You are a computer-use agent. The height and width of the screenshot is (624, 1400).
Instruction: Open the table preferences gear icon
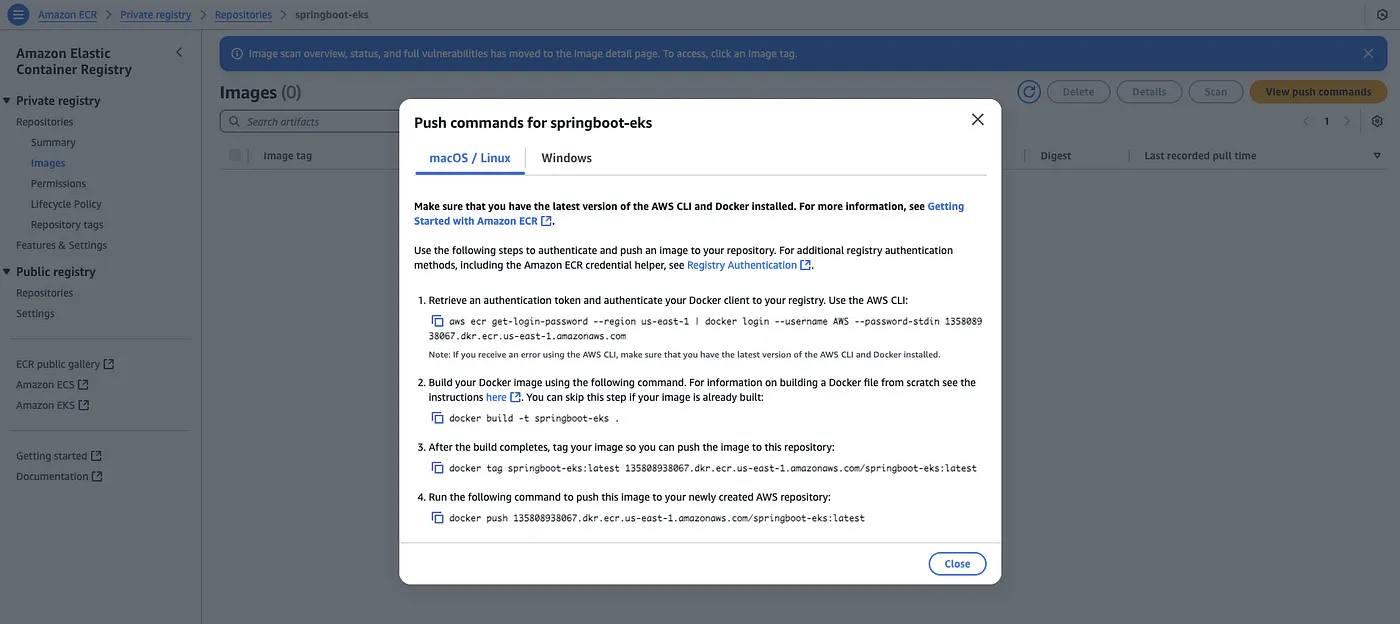click(x=1377, y=121)
